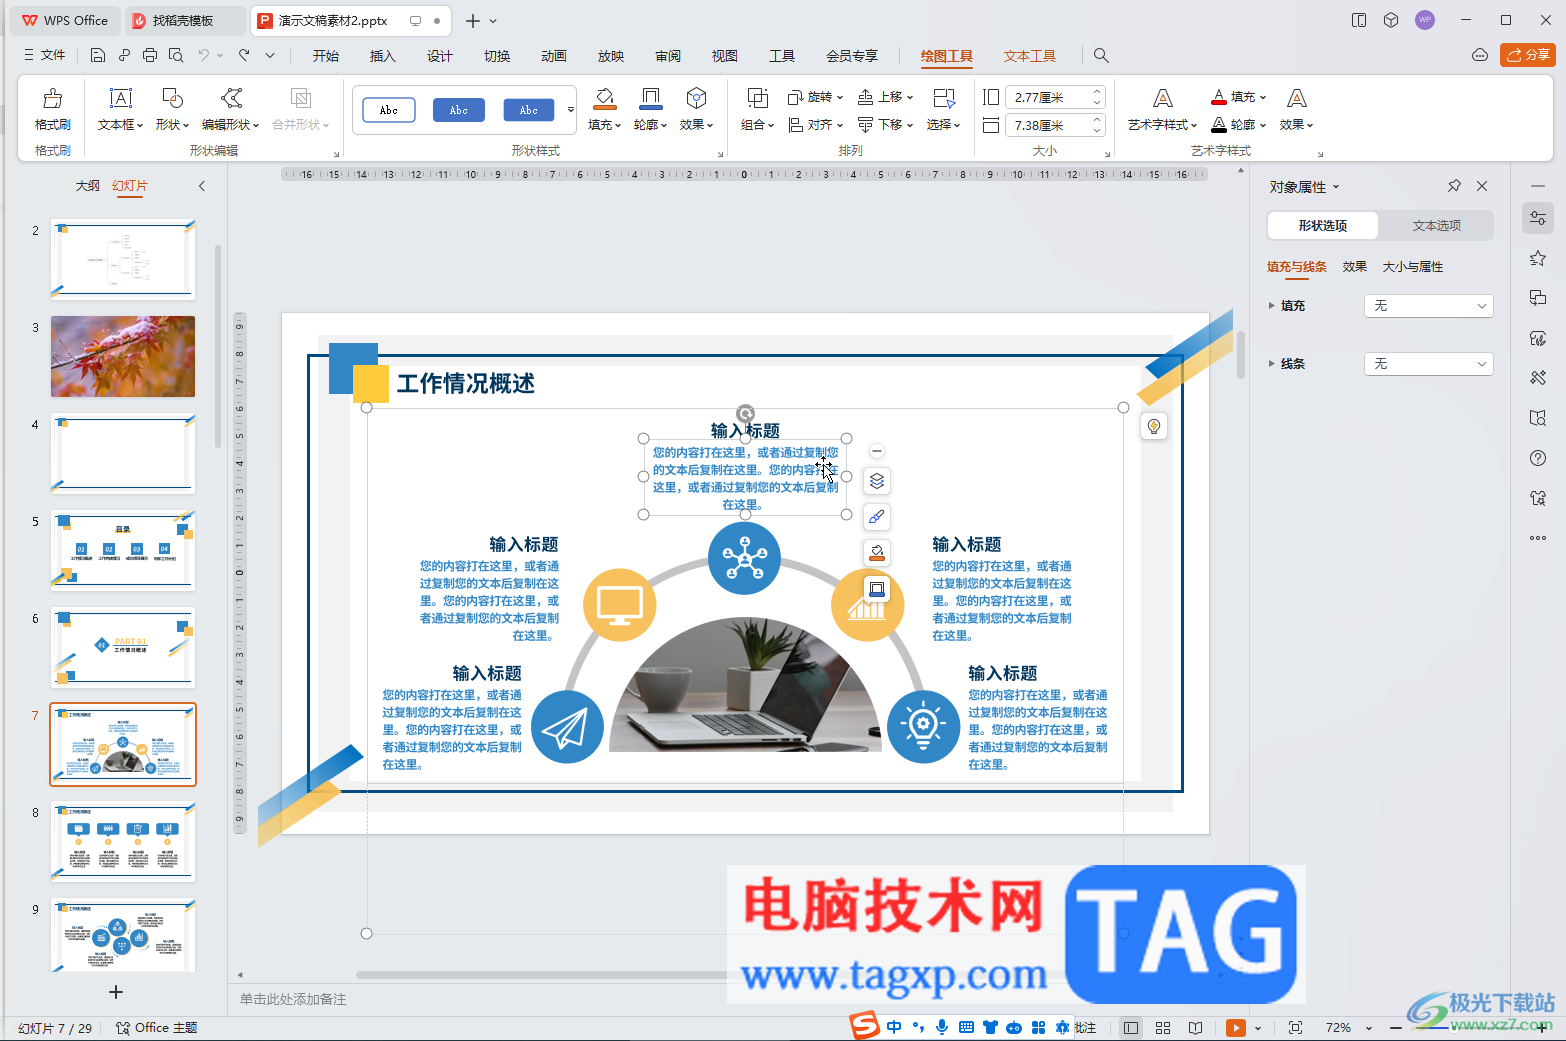Open 大小与属性 sub-tab in properties
The height and width of the screenshot is (1041, 1566).
coord(1413,267)
